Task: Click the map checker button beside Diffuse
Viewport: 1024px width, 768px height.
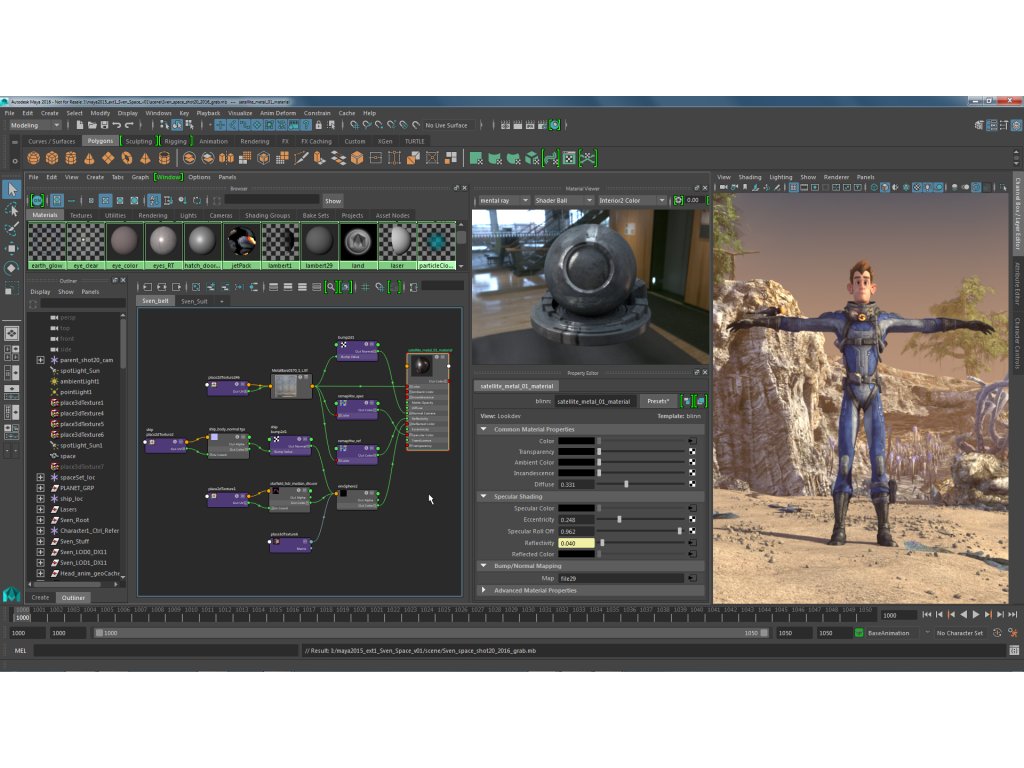Action: (x=692, y=484)
